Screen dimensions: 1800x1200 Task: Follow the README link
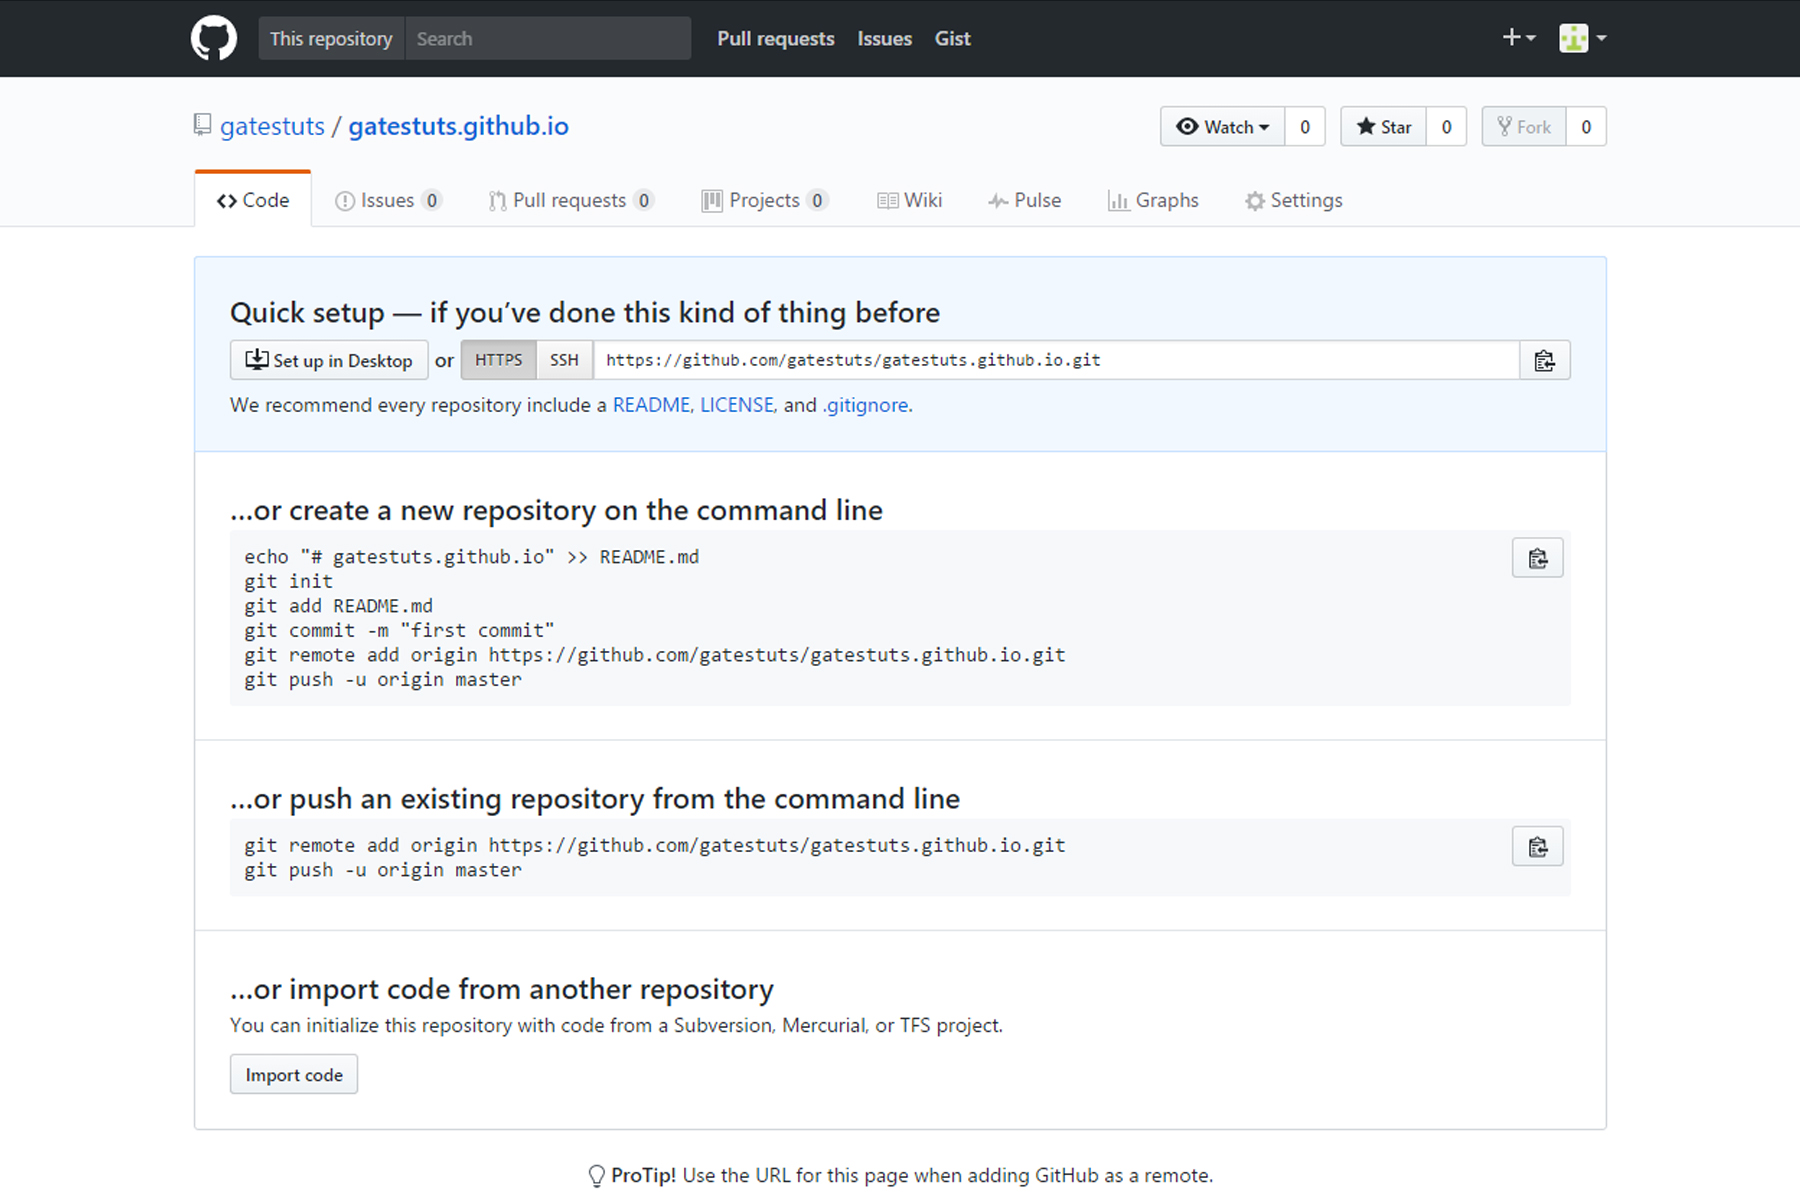(x=651, y=405)
